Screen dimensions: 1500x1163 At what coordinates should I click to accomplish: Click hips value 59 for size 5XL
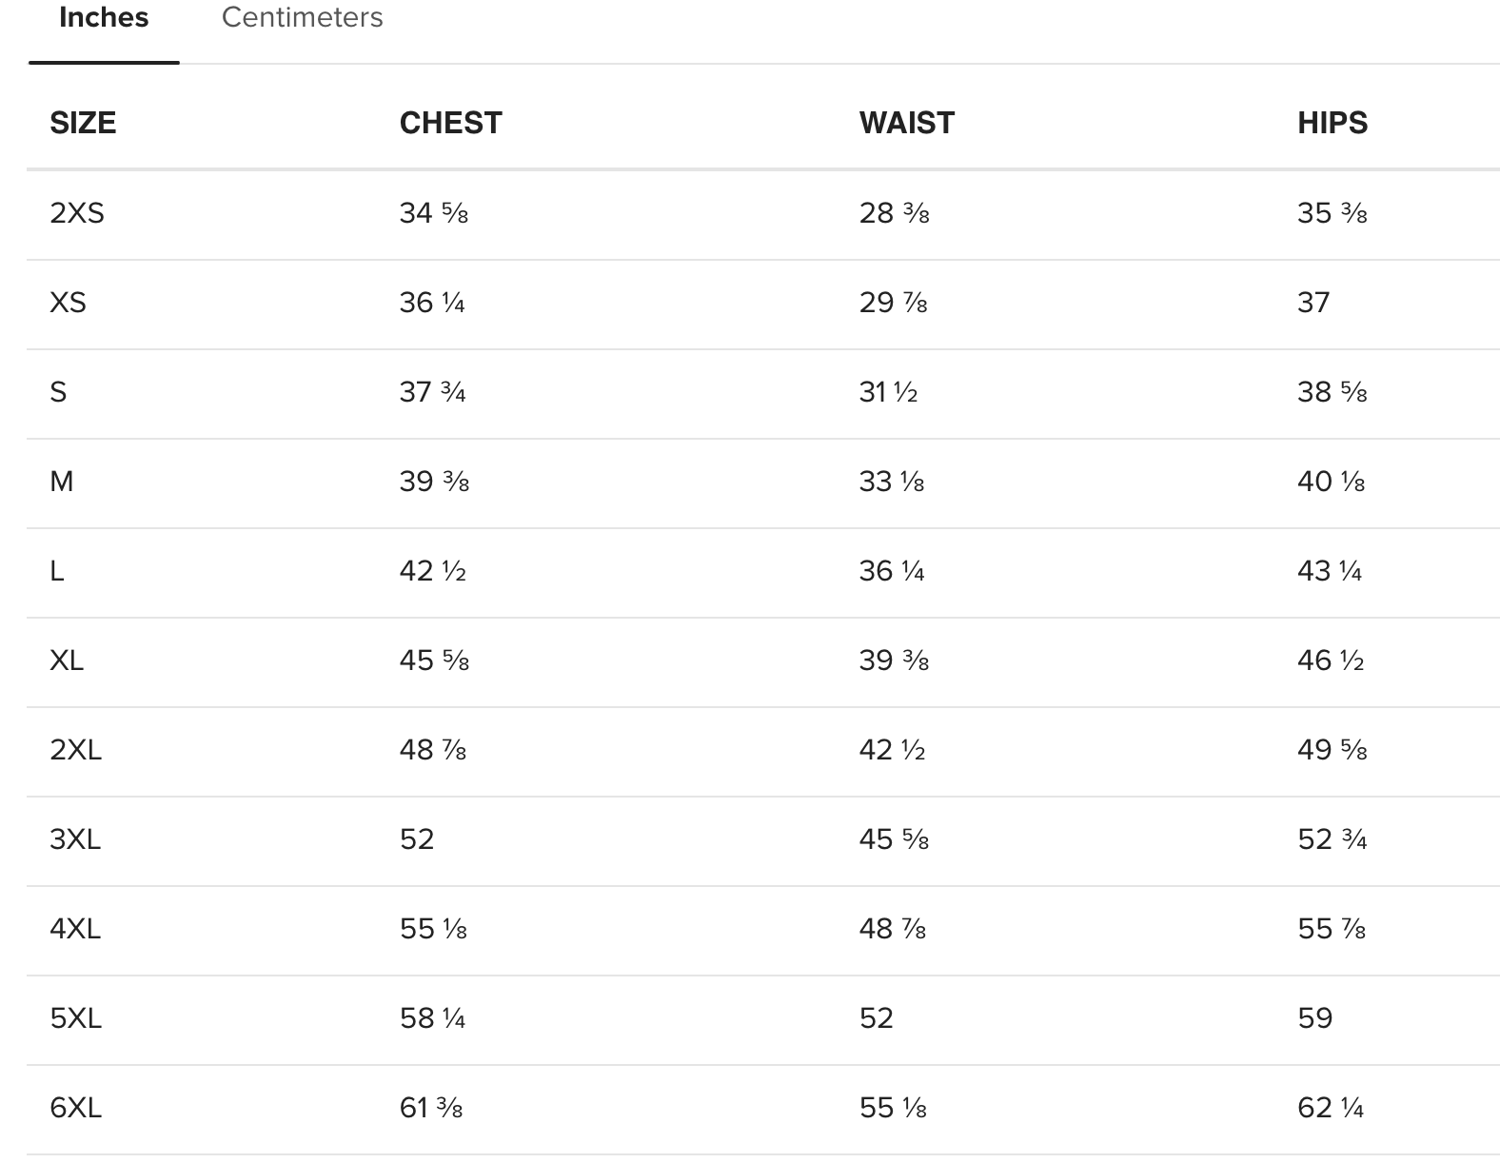[1315, 1018]
